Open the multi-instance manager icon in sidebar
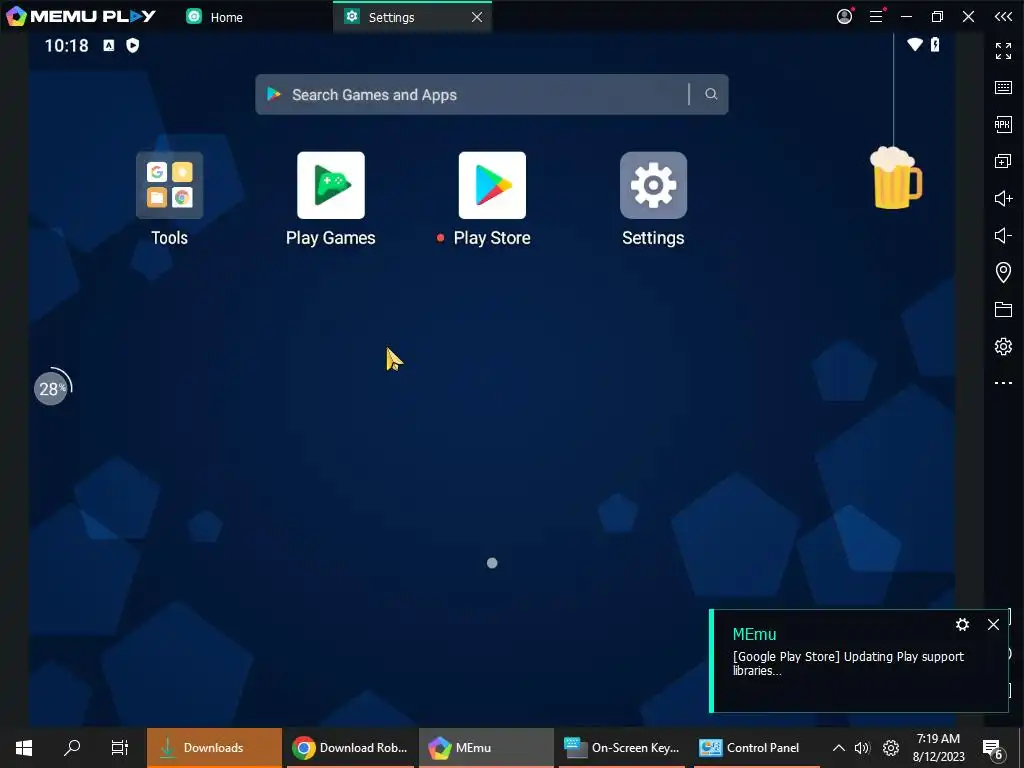 [x=1003, y=161]
